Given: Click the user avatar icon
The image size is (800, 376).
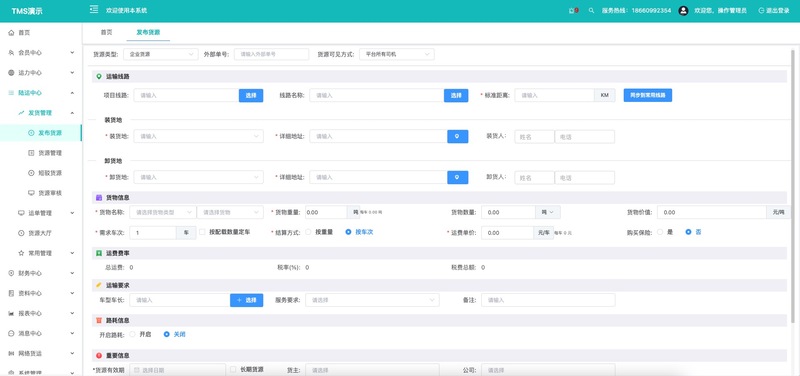Looking at the screenshot, I should click(683, 10).
